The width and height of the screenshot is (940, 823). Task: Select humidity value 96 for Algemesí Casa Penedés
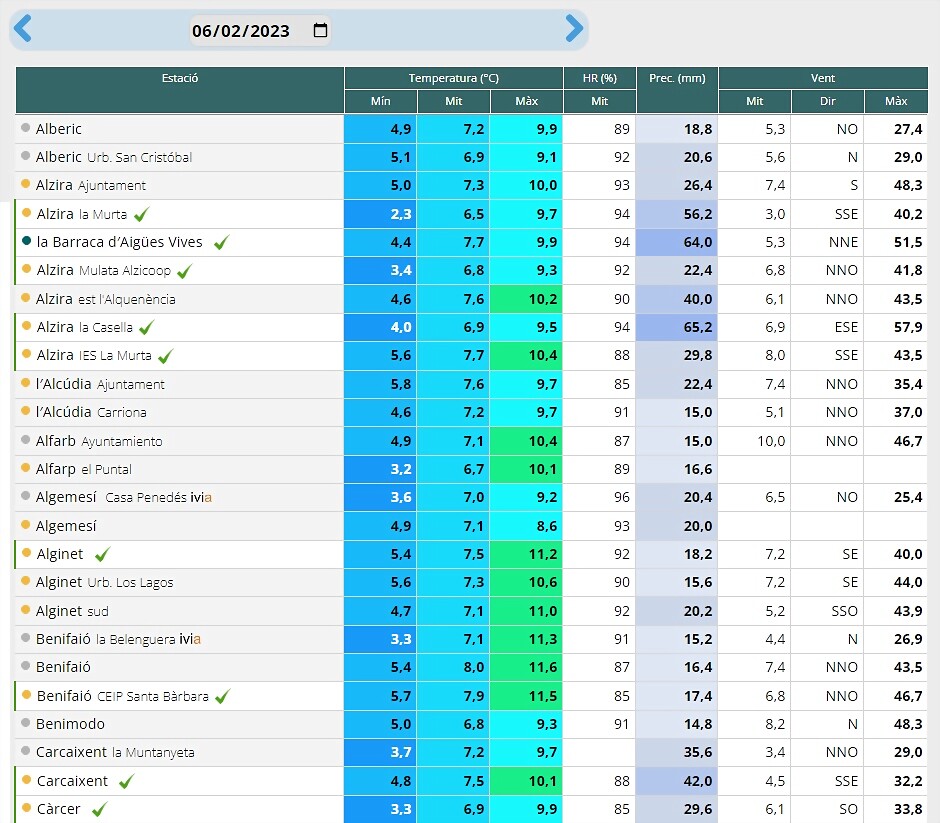599,498
